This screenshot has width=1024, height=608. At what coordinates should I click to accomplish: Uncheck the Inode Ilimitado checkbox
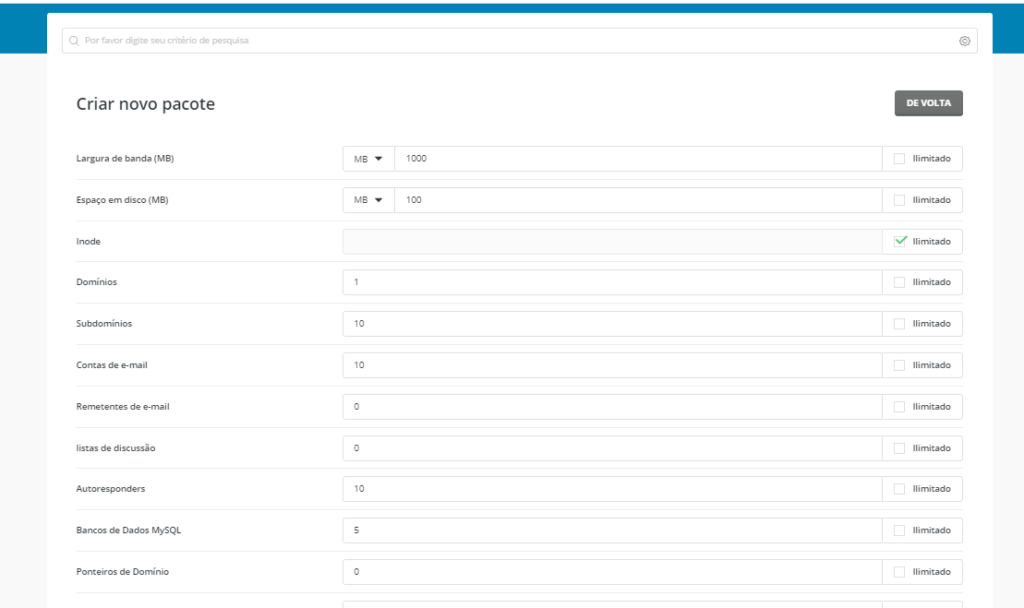point(900,241)
